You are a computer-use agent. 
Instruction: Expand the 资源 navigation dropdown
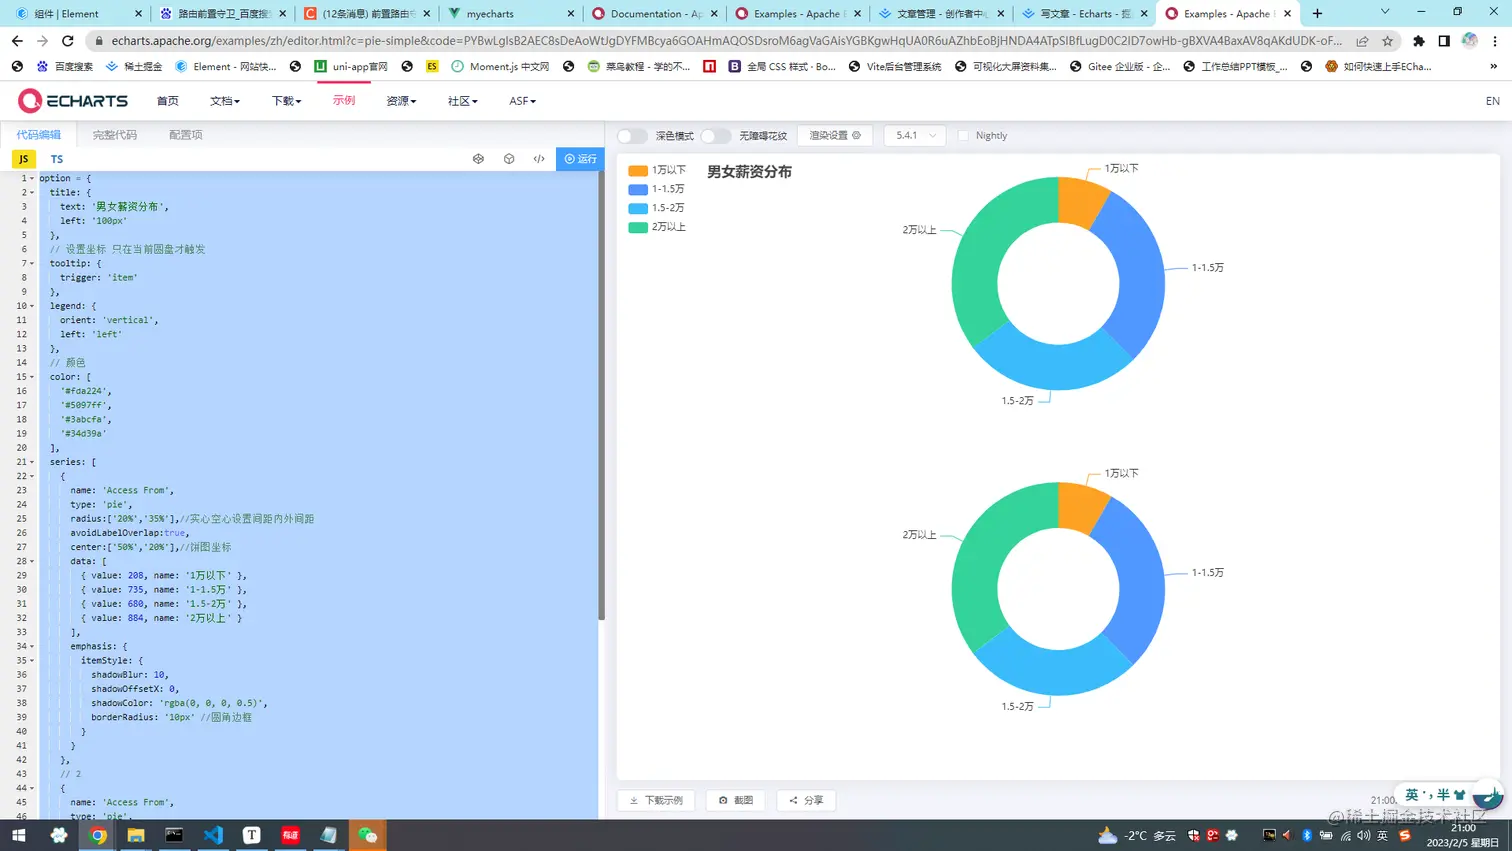401,101
